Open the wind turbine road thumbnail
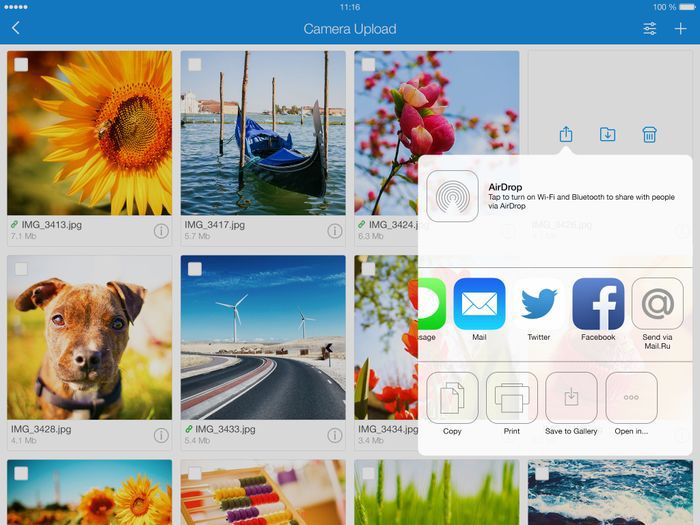This screenshot has width=700, height=525. click(263, 338)
